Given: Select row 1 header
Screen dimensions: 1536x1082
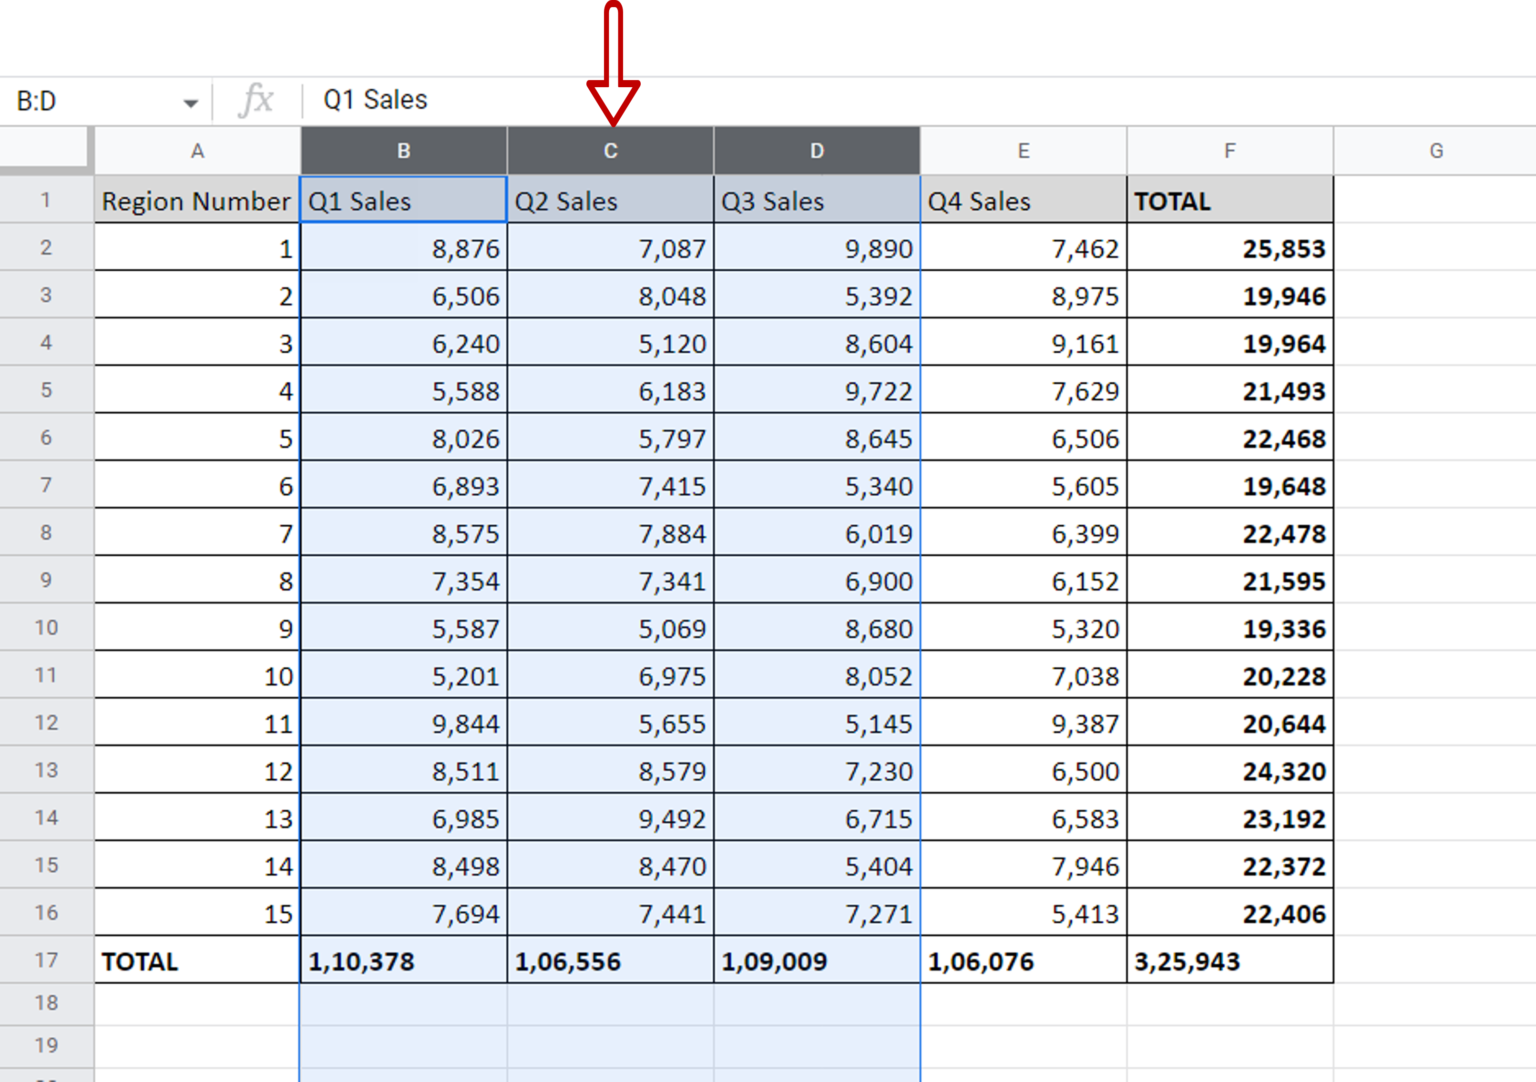Looking at the screenshot, I should tap(45, 200).
